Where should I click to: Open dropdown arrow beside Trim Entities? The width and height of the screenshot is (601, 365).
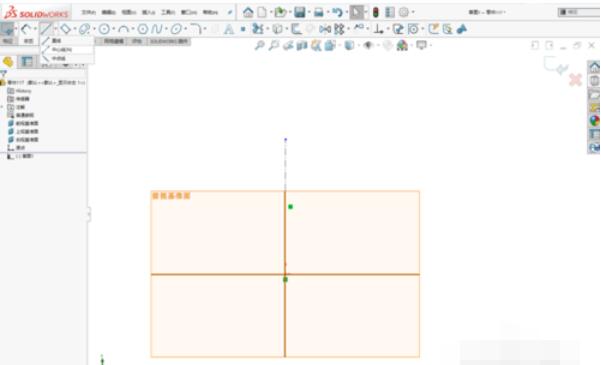pyautogui.click(x=267, y=29)
